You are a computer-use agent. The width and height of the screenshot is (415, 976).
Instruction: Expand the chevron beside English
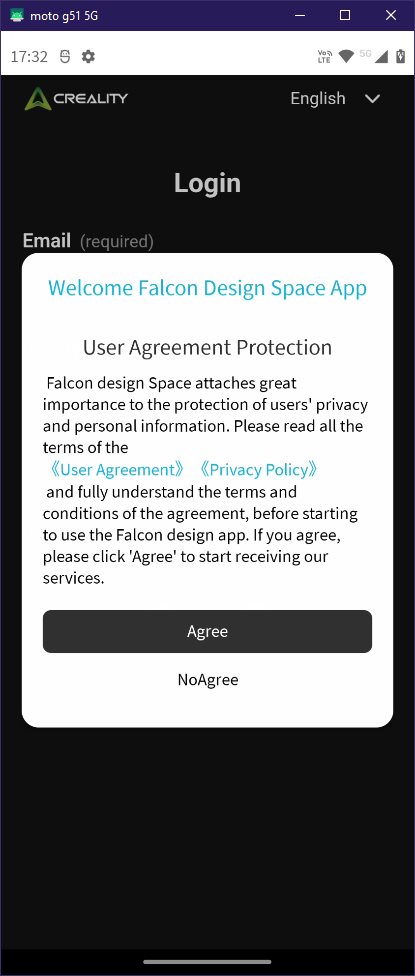point(372,98)
